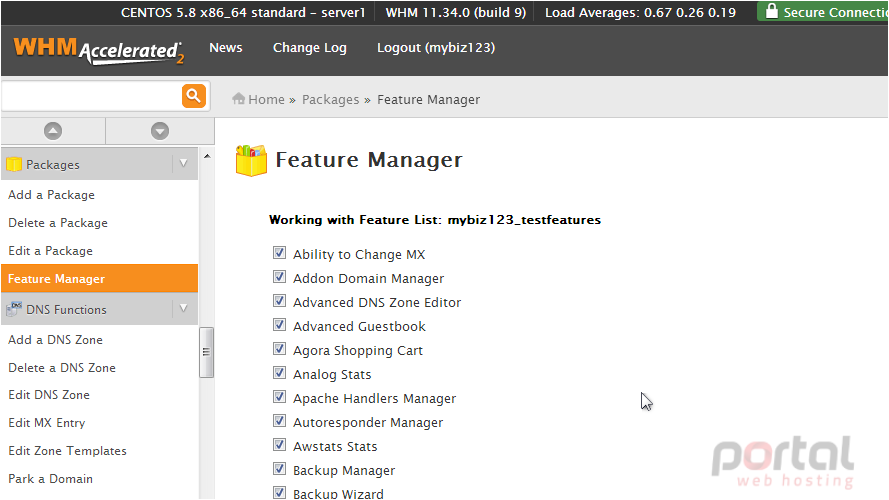Screen dimensions: 889x500
Task: Open Add a DNS Zone
Action: point(56,340)
